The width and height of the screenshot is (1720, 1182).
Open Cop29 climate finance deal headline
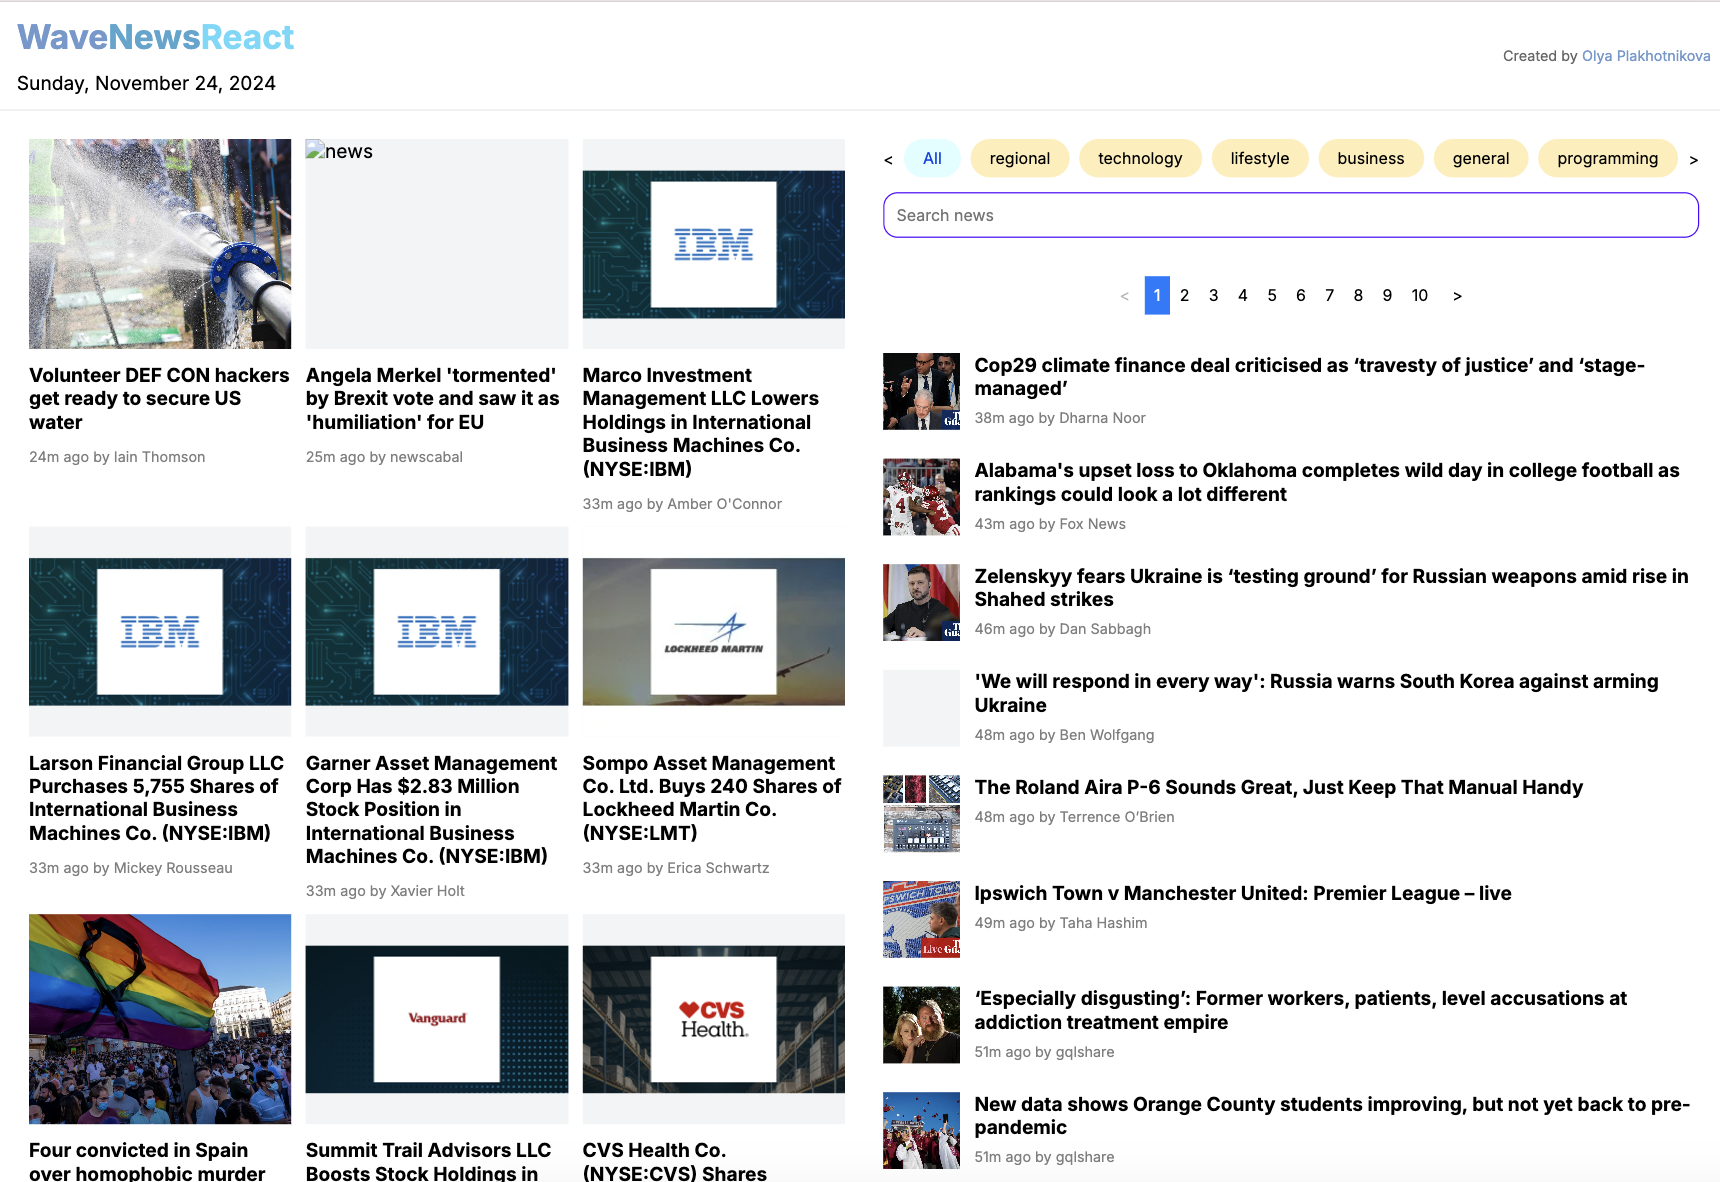(x=1310, y=377)
